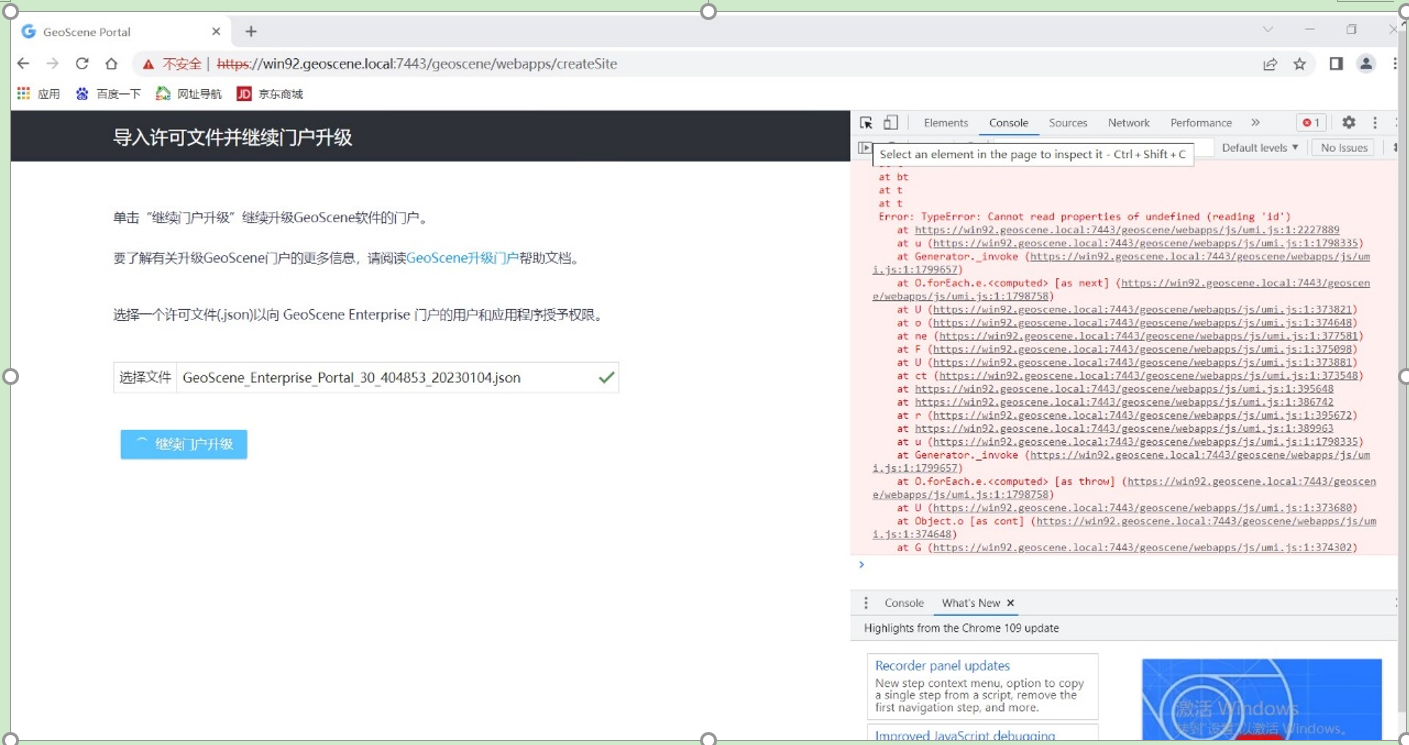Expand more DevTools tabs chevron
This screenshot has height=745, width=1409.
pyautogui.click(x=1256, y=123)
